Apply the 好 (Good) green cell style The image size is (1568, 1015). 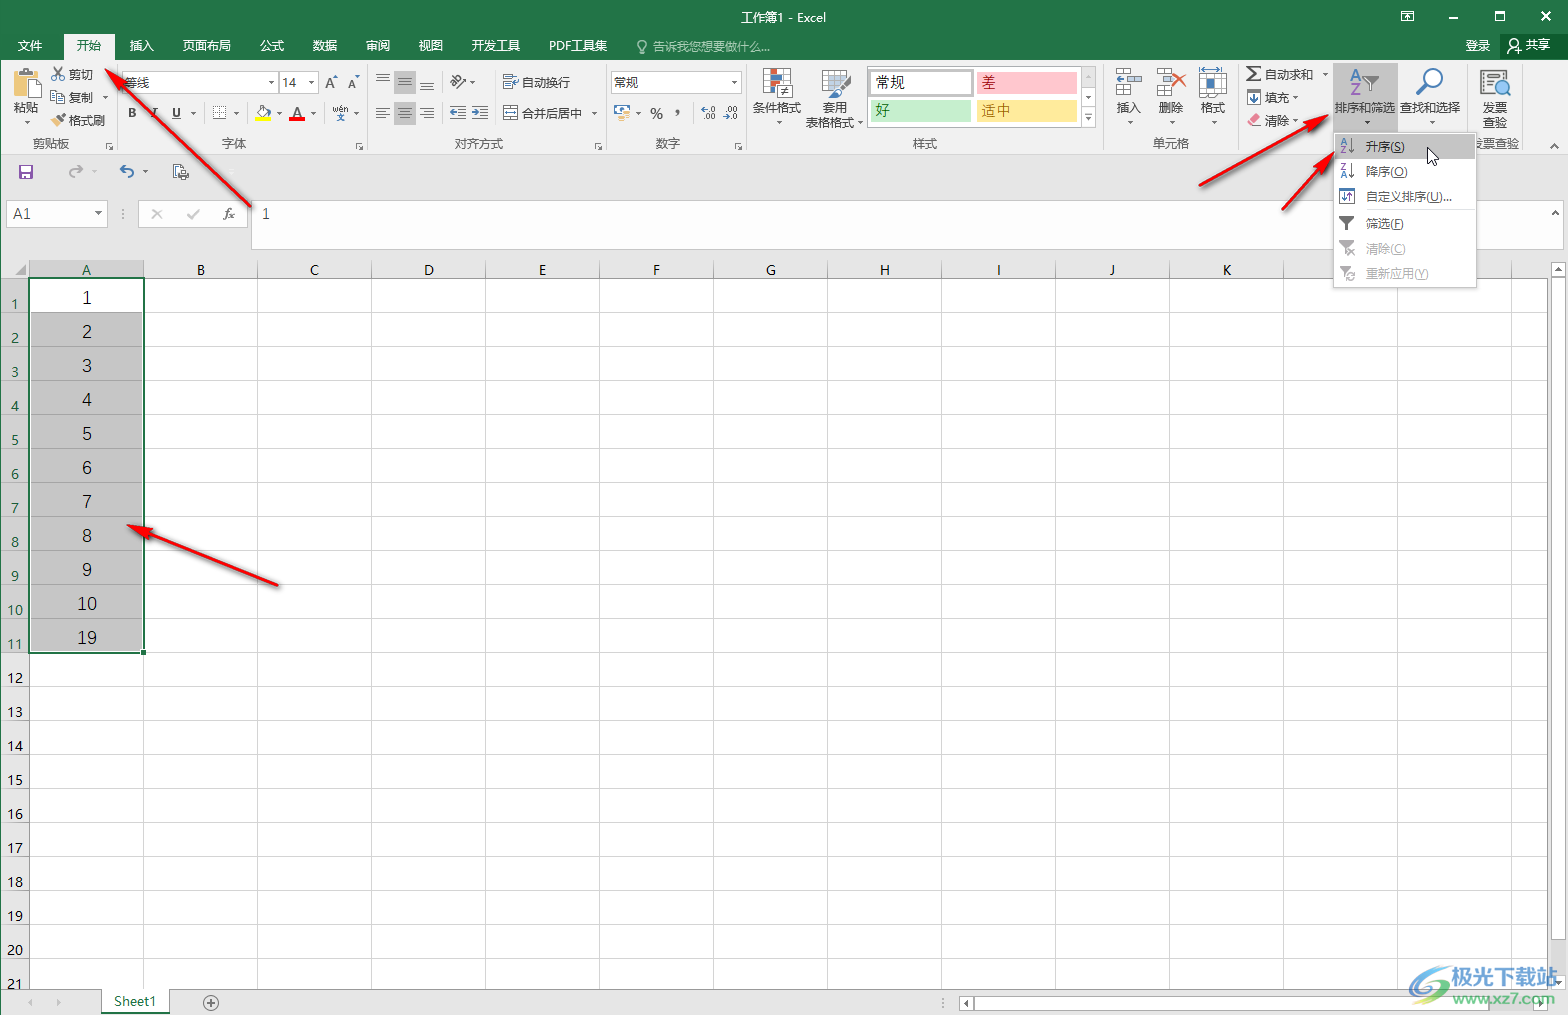pyautogui.click(x=921, y=111)
